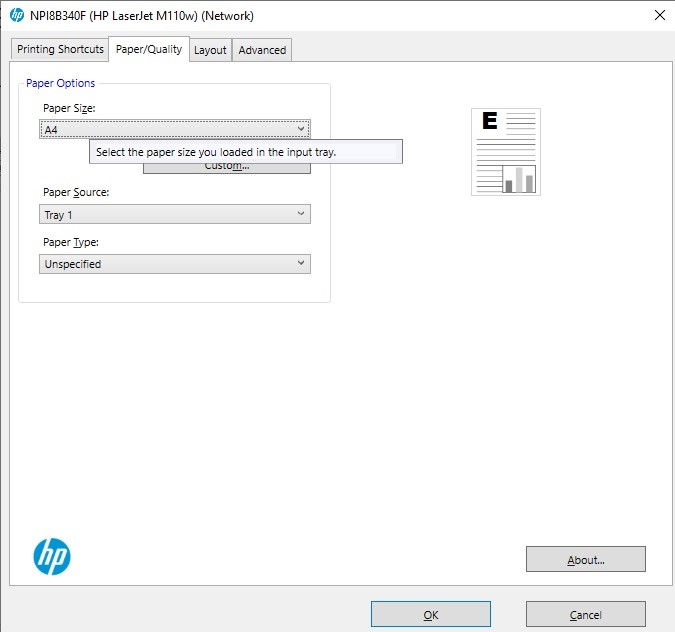This screenshot has width=675, height=632.
Task: Click the Paper Options group title
Action: 60,83
